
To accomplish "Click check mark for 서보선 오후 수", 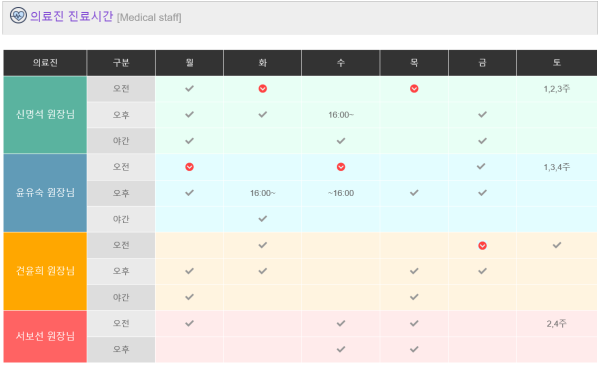I will click(341, 349).
